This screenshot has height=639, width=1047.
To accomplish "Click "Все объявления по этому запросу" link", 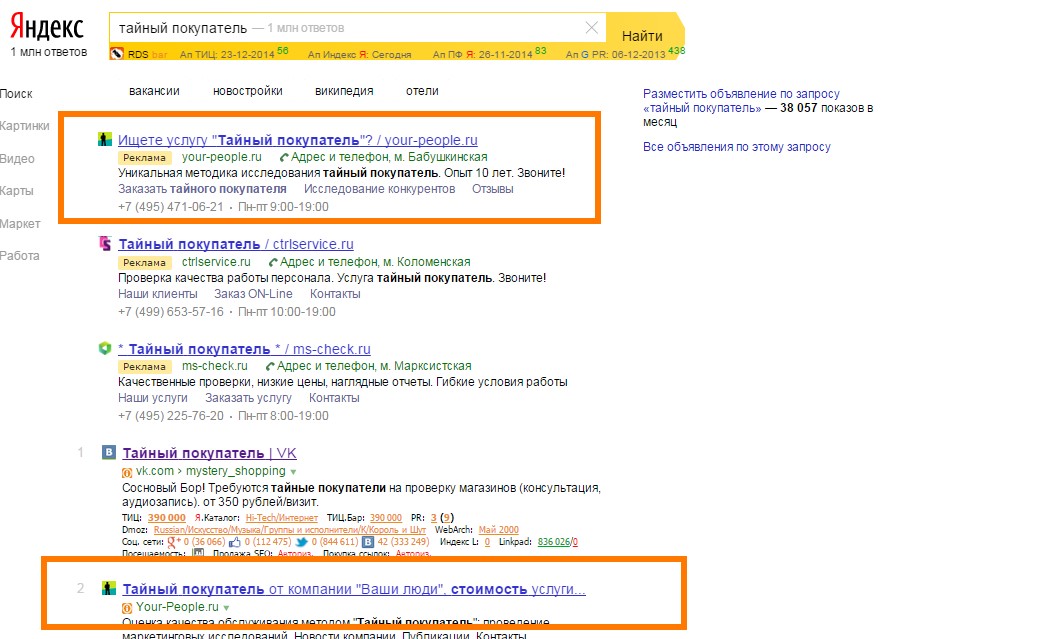I will (737, 147).
